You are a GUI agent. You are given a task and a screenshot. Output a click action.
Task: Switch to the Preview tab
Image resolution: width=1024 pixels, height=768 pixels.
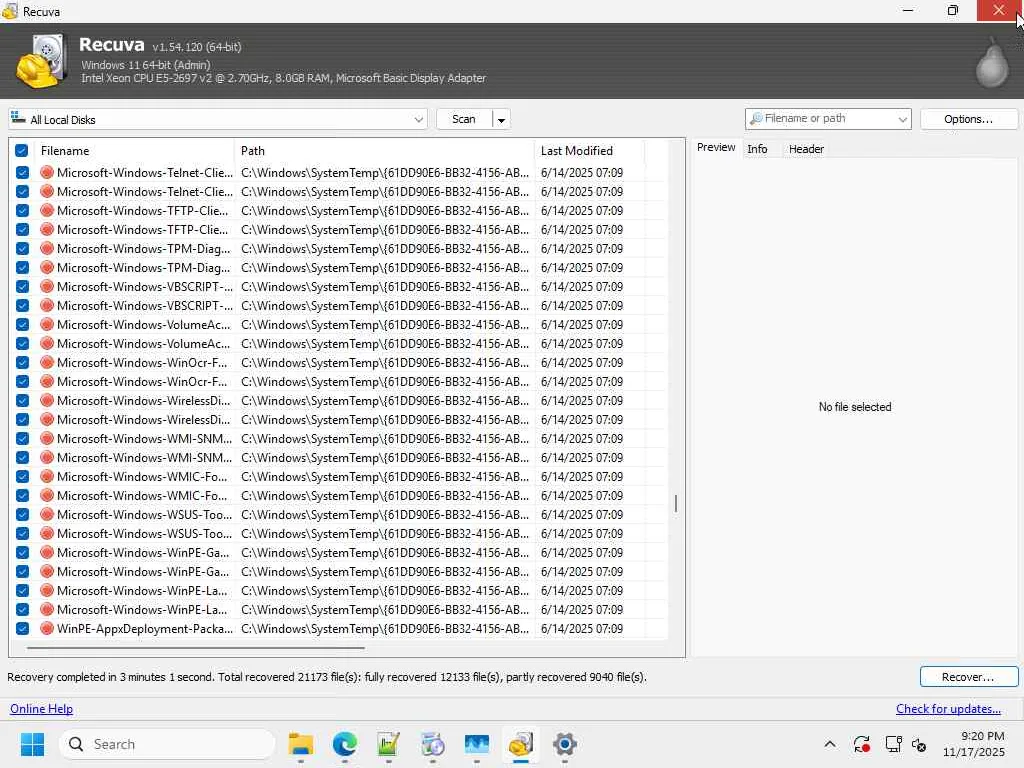tap(716, 148)
